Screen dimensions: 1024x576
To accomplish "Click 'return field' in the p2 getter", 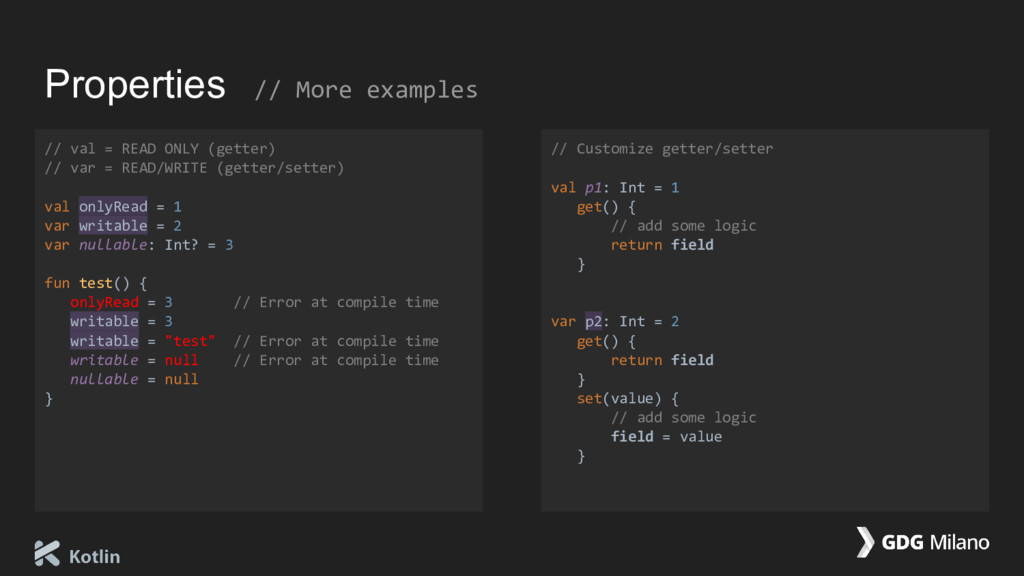I will pyautogui.click(x=662, y=360).
